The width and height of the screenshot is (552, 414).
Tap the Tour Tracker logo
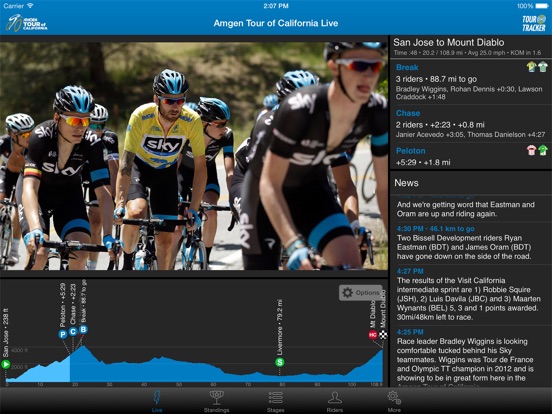(534, 23)
